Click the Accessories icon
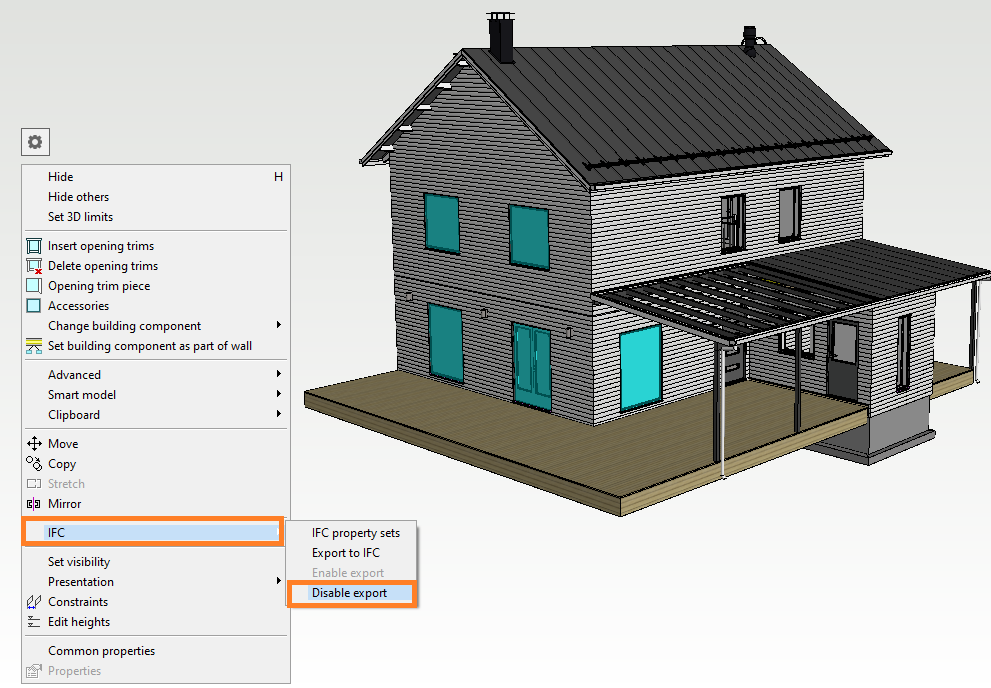Image resolution: width=991 pixels, height=688 pixels. 34,306
